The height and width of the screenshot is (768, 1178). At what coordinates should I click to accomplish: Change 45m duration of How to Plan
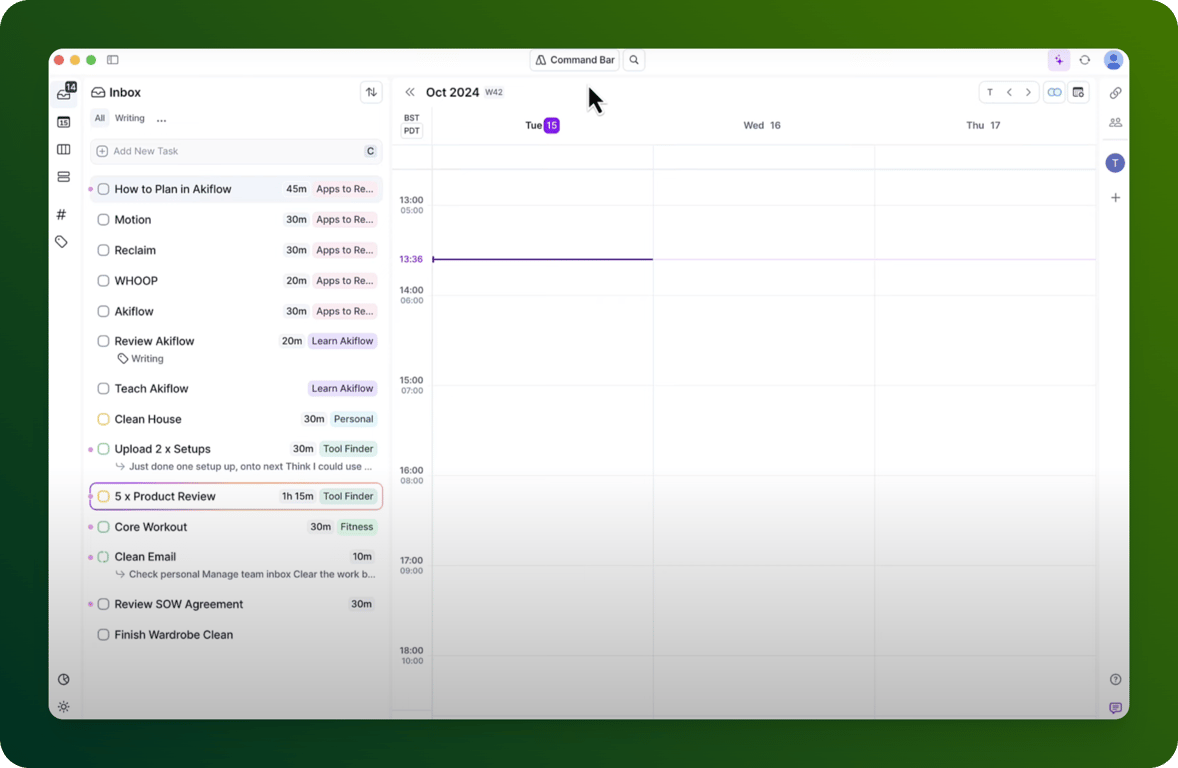[296, 189]
